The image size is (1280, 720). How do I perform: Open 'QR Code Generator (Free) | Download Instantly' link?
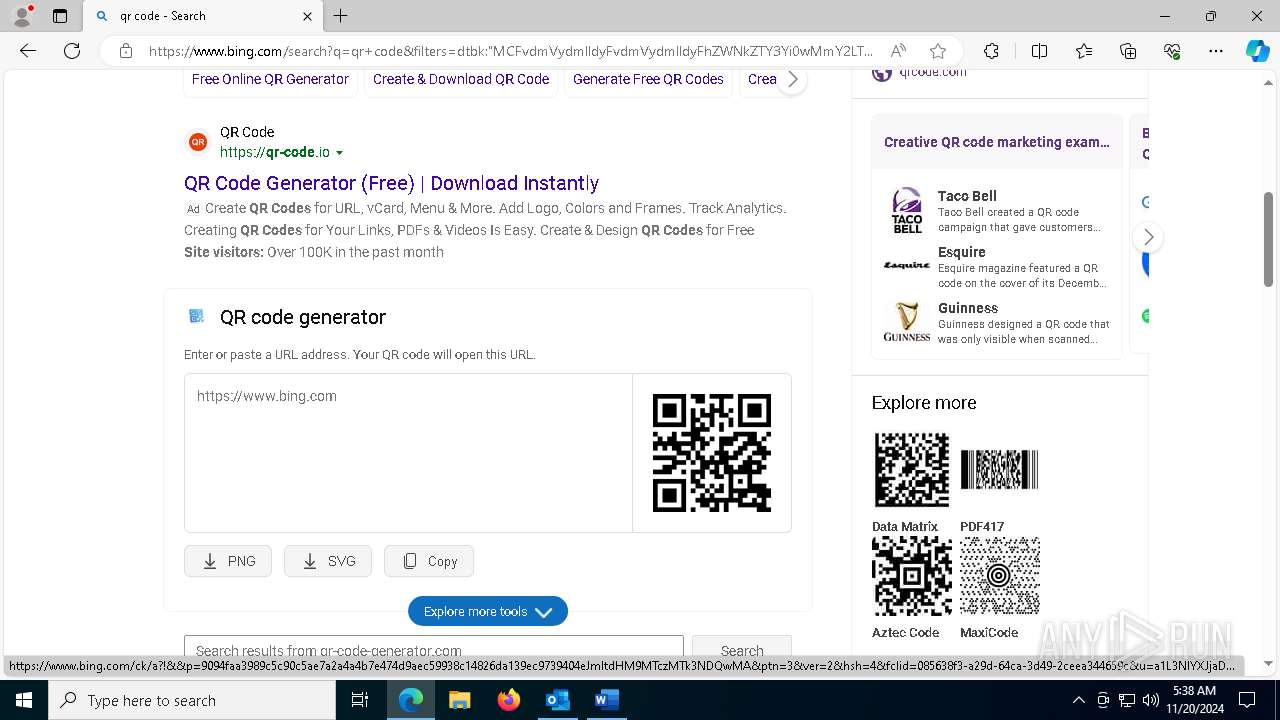(391, 183)
